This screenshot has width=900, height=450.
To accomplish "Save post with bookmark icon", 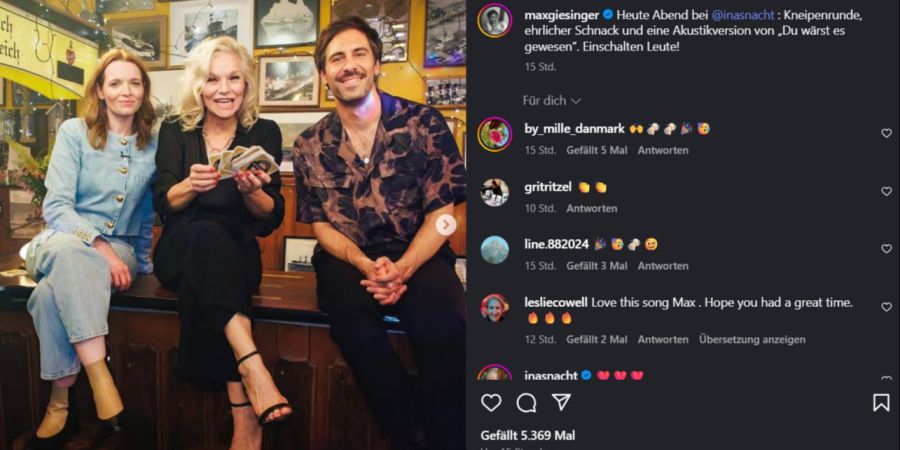I will (881, 402).
